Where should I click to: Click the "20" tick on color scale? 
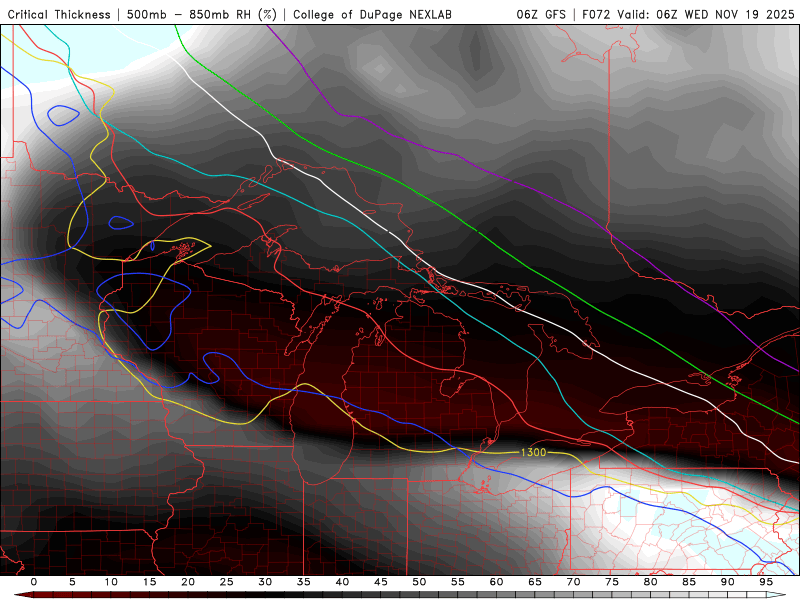[188, 582]
